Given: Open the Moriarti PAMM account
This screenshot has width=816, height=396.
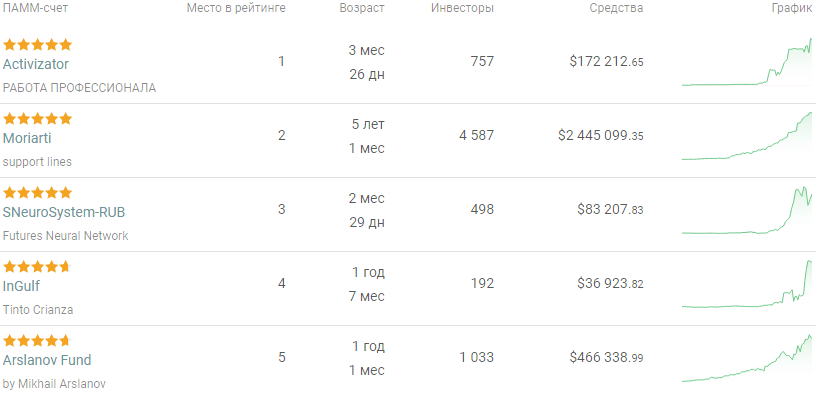Looking at the screenshot, I should click(x=27, y=138).
